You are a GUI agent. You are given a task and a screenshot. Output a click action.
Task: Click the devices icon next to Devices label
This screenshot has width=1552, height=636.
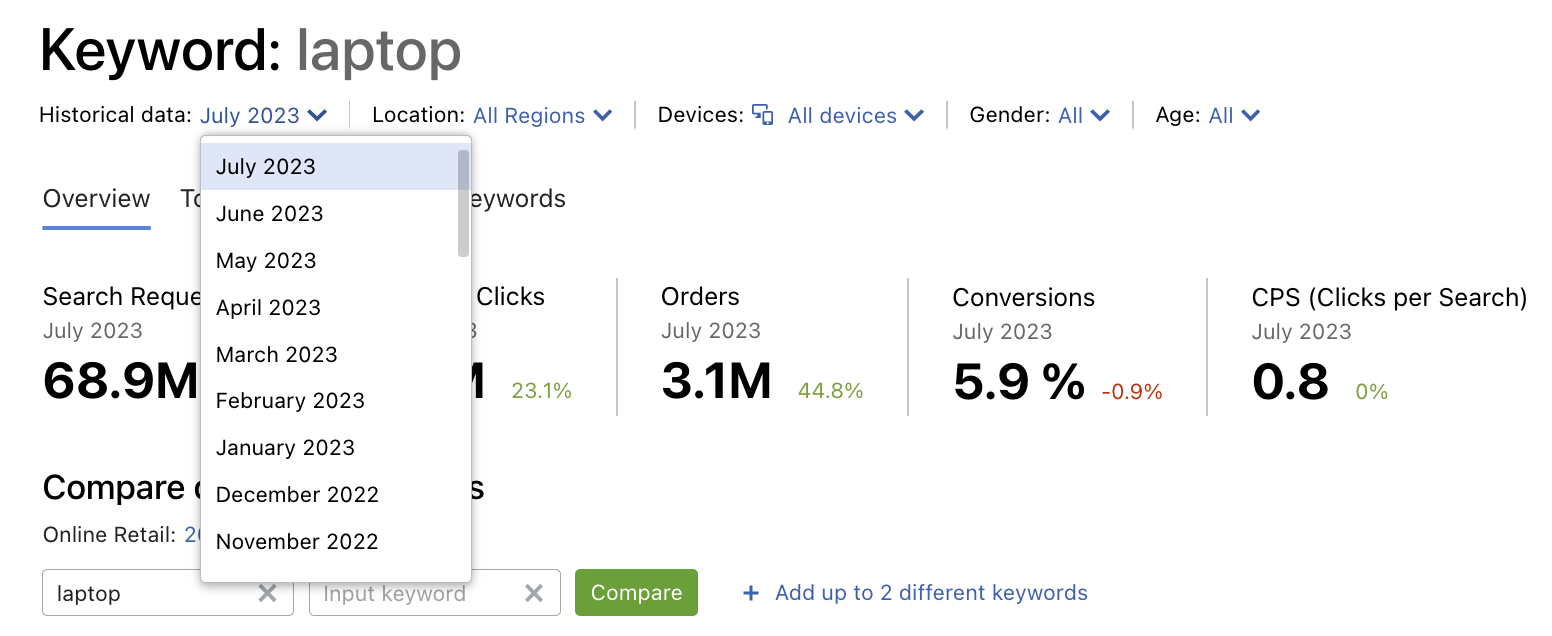[762, 115]
